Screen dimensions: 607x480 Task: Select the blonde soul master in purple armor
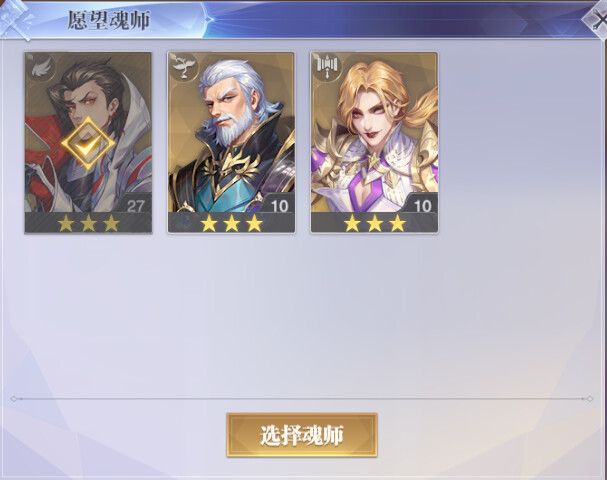pyautogui.click(x=374, y=142)
